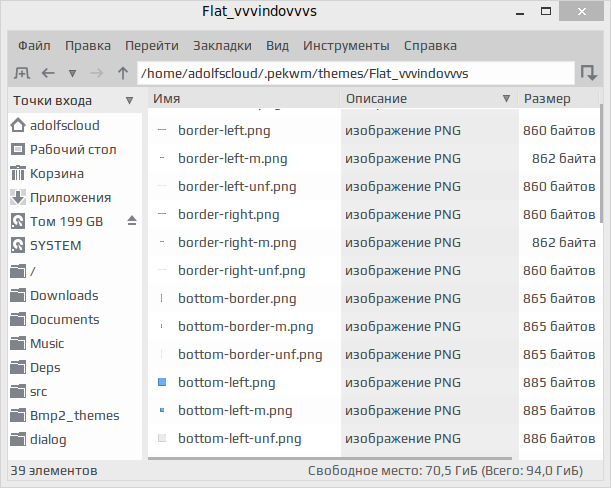Viewport: 611px width, 488px height.
Task: Open adolfscloud home folder in sidebar
Action: tap(75, 126)
